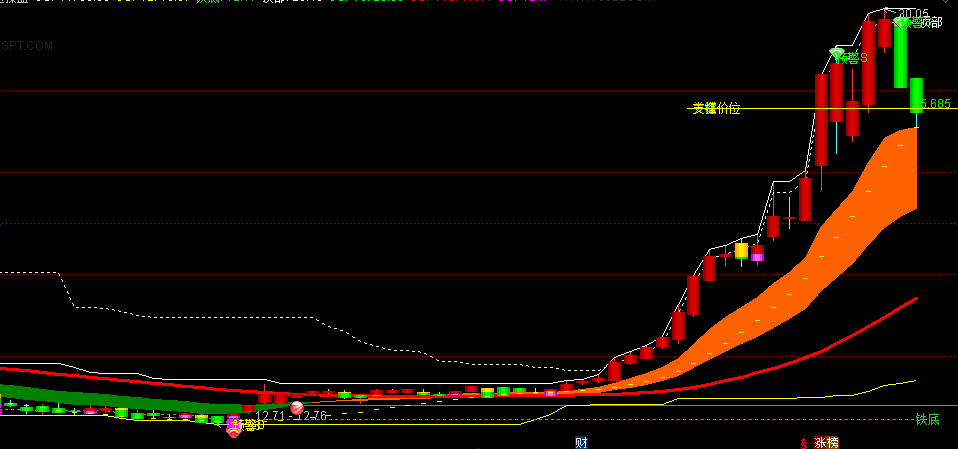Image resolution: width=958 pixels, height=449 pixels.
Task: Select the last green candlestick on right
Action: point(916,95)
